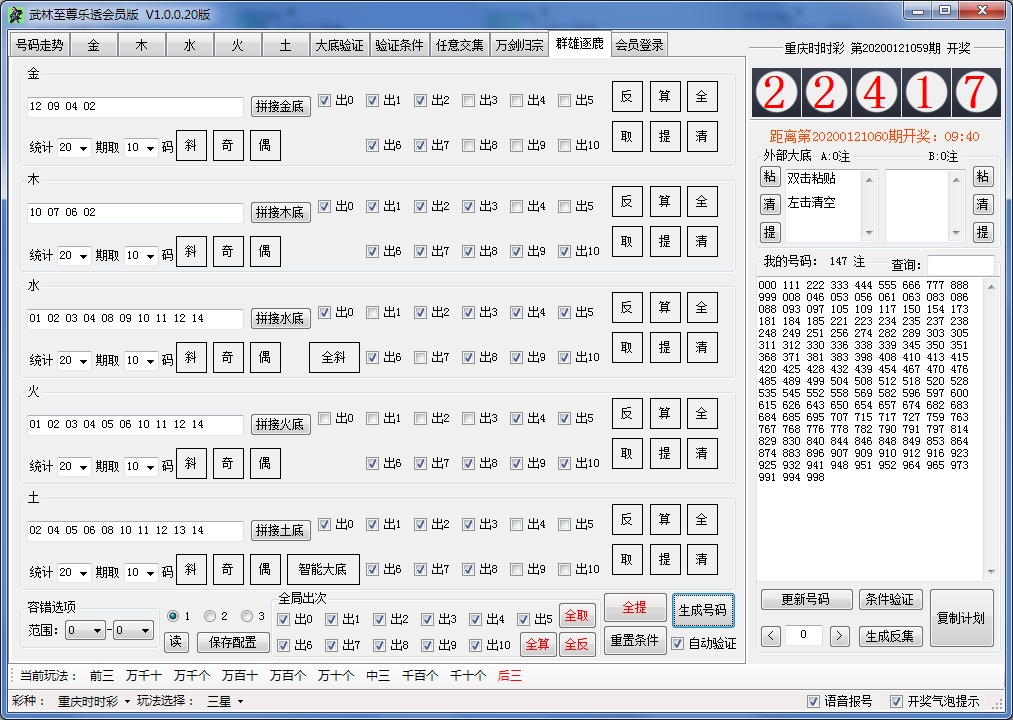Click the right arrow next to the 0 field
This screenshot has width=1013, height=720.
[840, 636]
